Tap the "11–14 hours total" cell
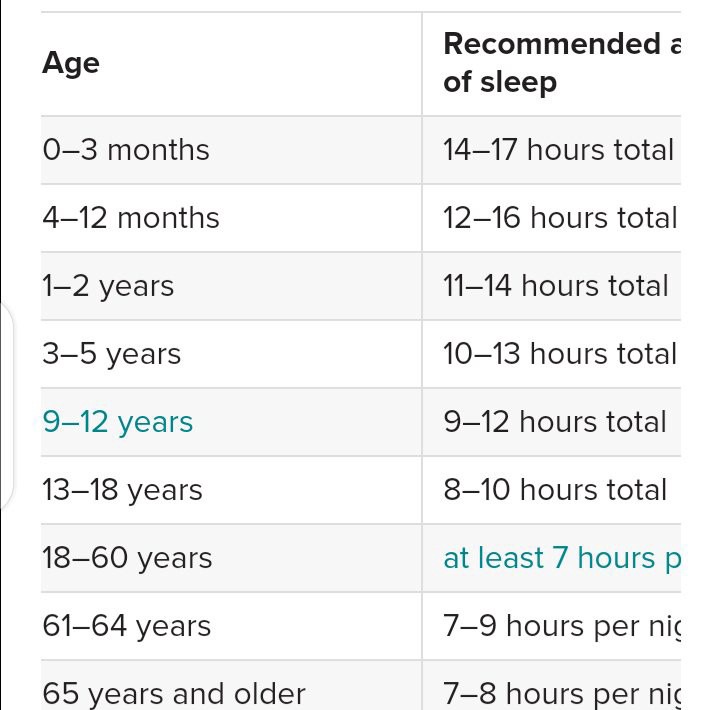This screenshot has height=710, width=720. [x=555, y=286]
